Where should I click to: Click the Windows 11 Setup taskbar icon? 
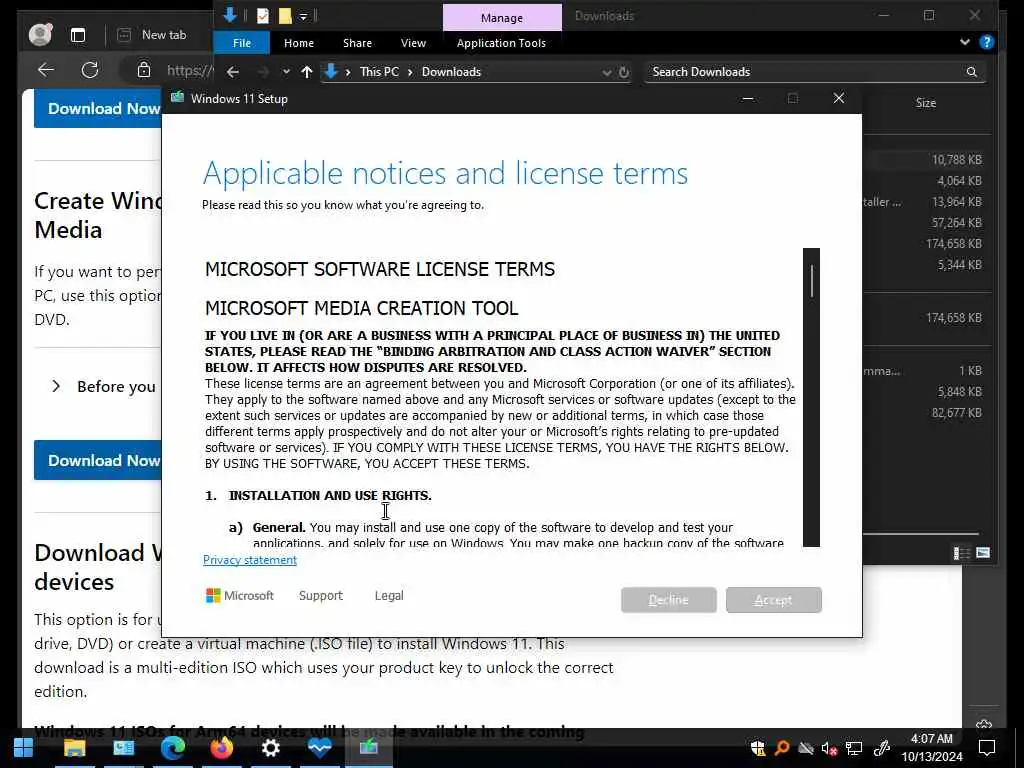[368, 747]
